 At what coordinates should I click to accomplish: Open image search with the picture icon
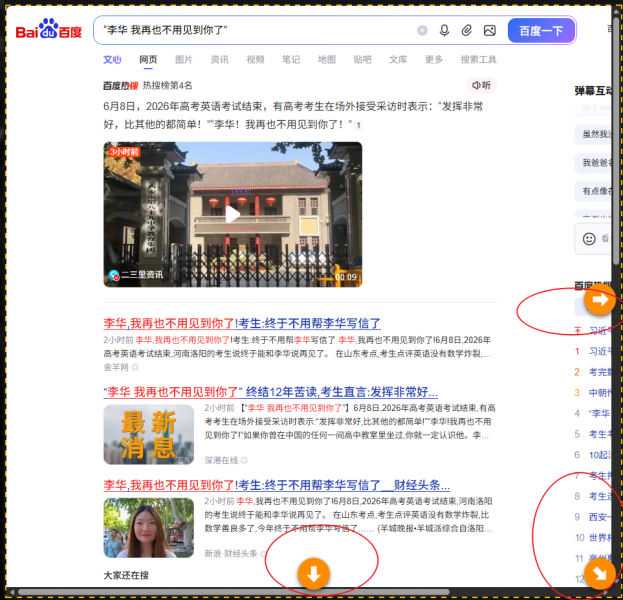click(x=490, y=30)
